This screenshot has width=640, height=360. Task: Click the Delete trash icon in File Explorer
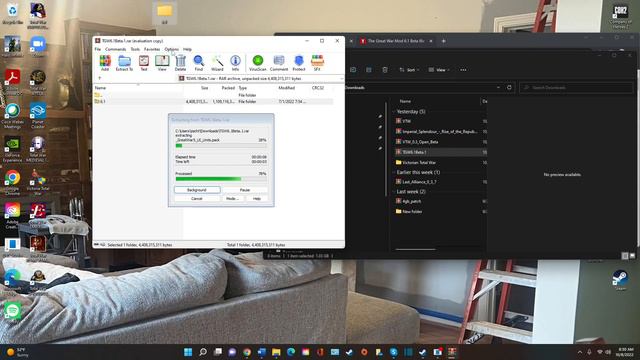tap(385, 70)
